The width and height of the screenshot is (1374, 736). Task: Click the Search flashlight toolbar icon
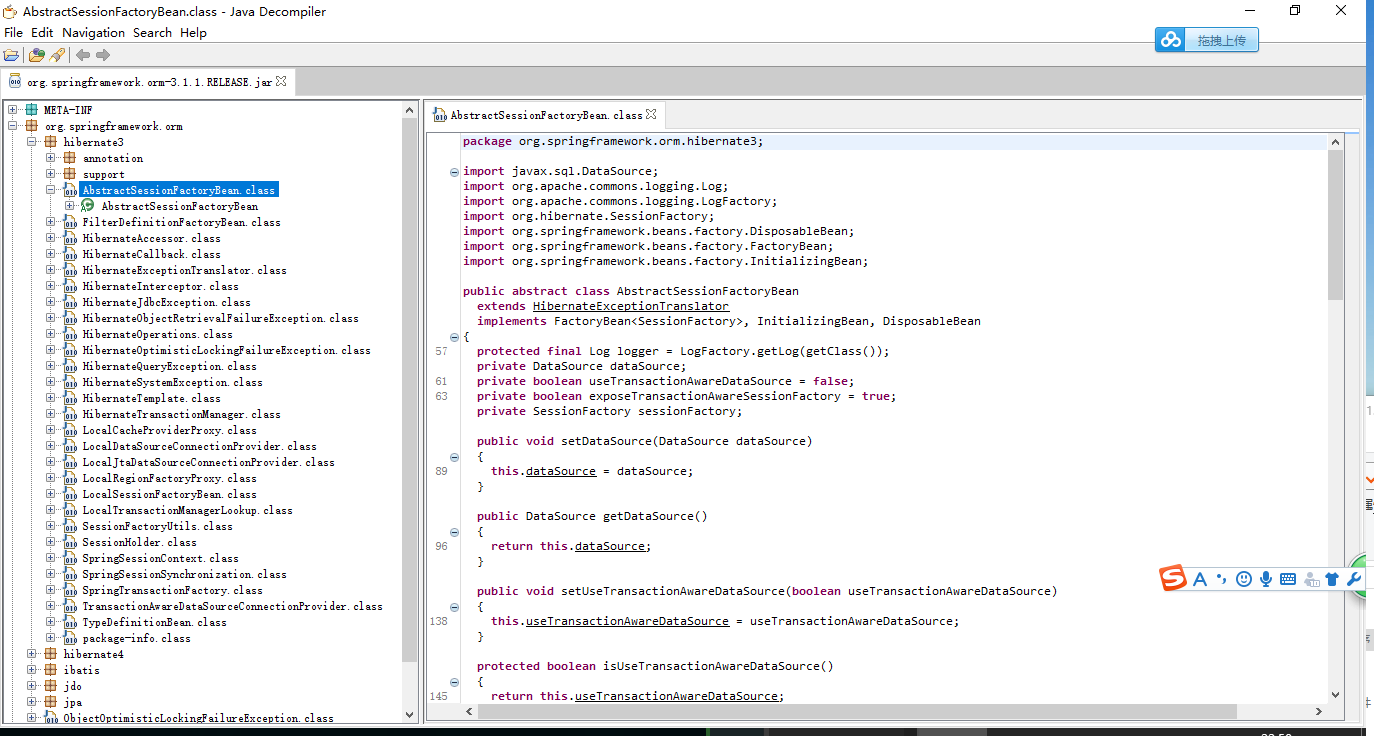[57, 55]
